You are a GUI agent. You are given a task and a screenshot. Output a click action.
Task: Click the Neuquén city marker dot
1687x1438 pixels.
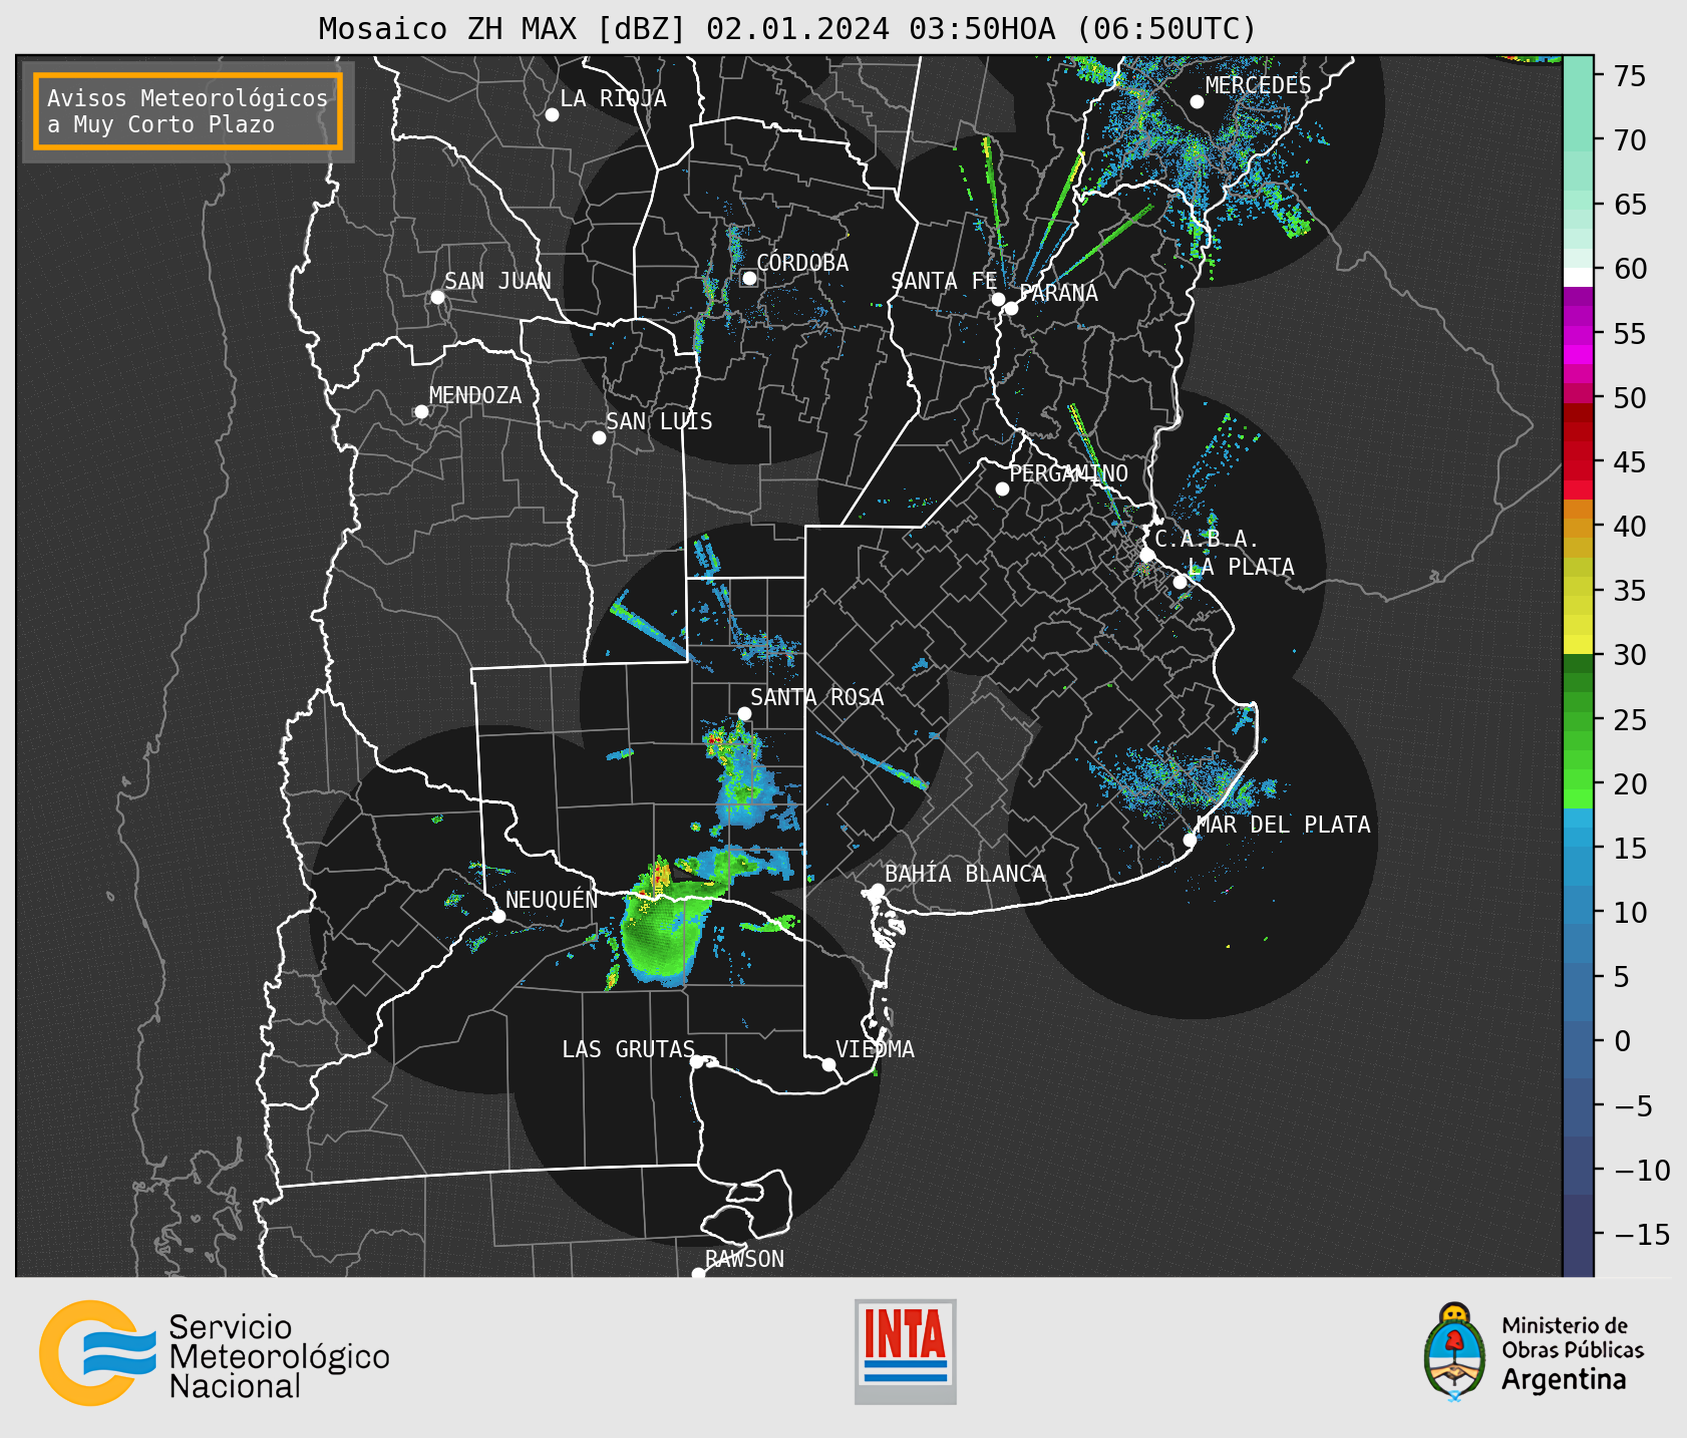point(498,916)
